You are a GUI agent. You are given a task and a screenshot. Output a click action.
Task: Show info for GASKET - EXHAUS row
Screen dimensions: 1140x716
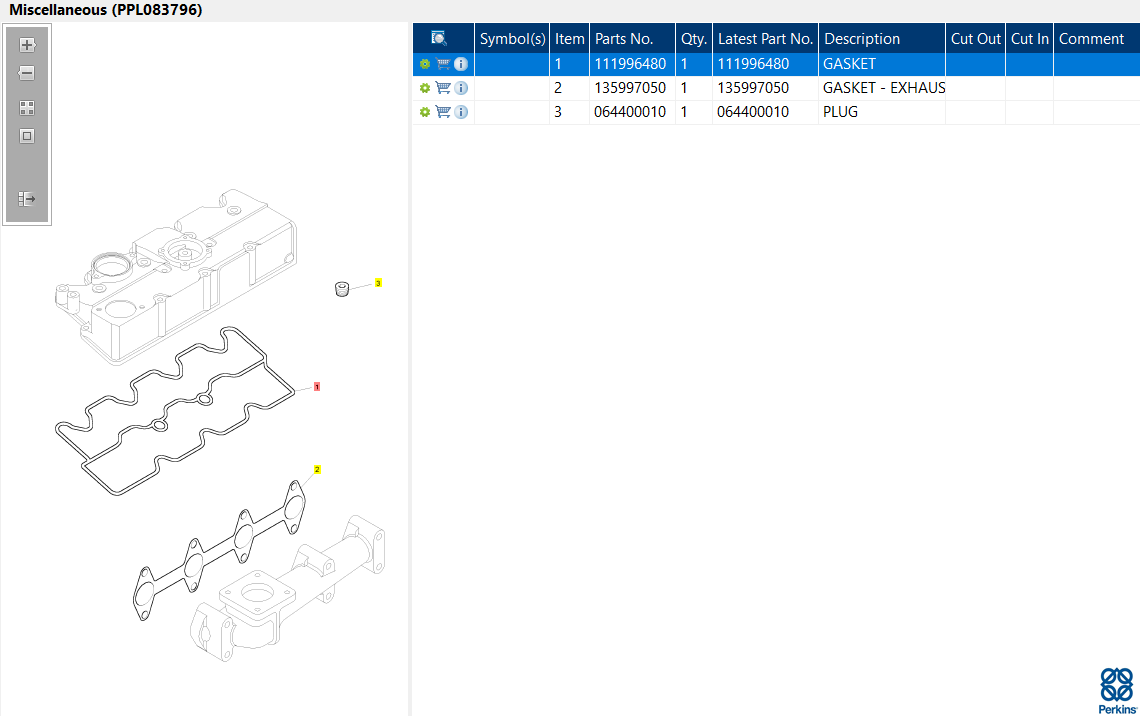(461, 88)
